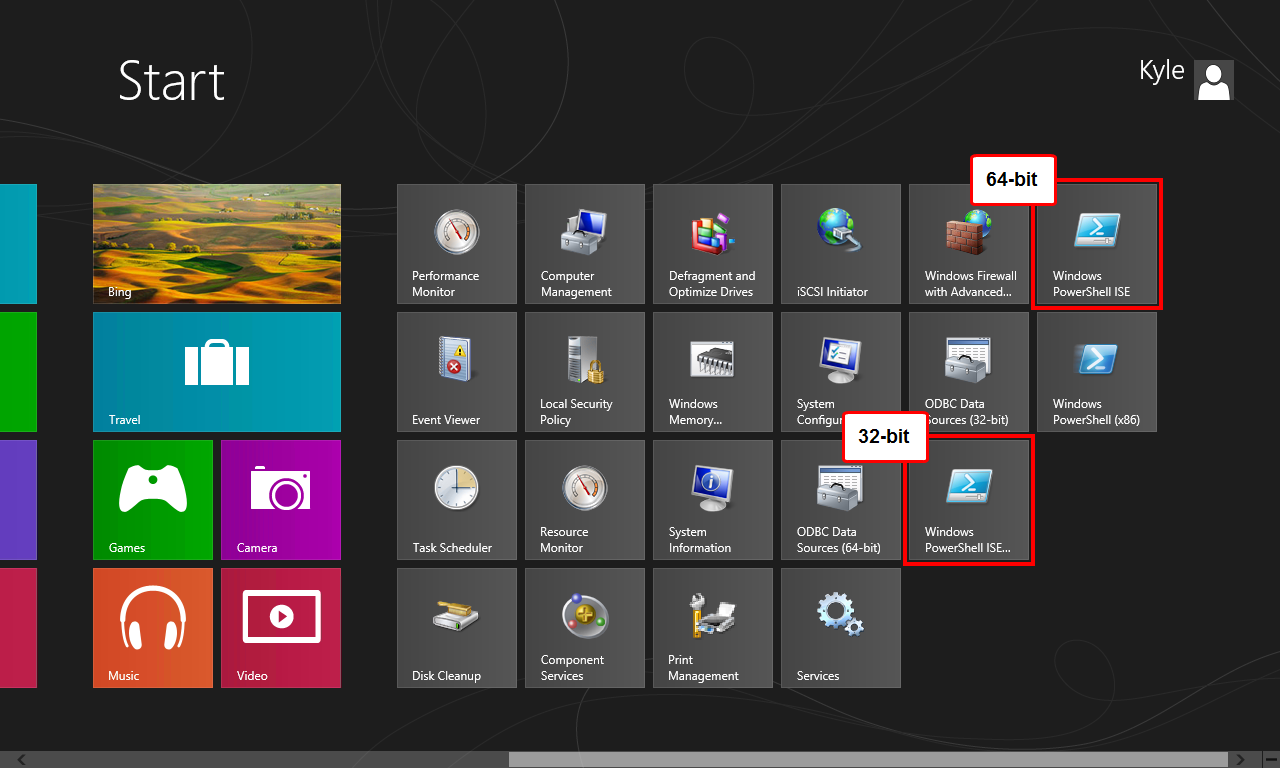Screen dimensions: 1280x768
Task: Launch Computer Management tile
Action: [x=585, y=244]
